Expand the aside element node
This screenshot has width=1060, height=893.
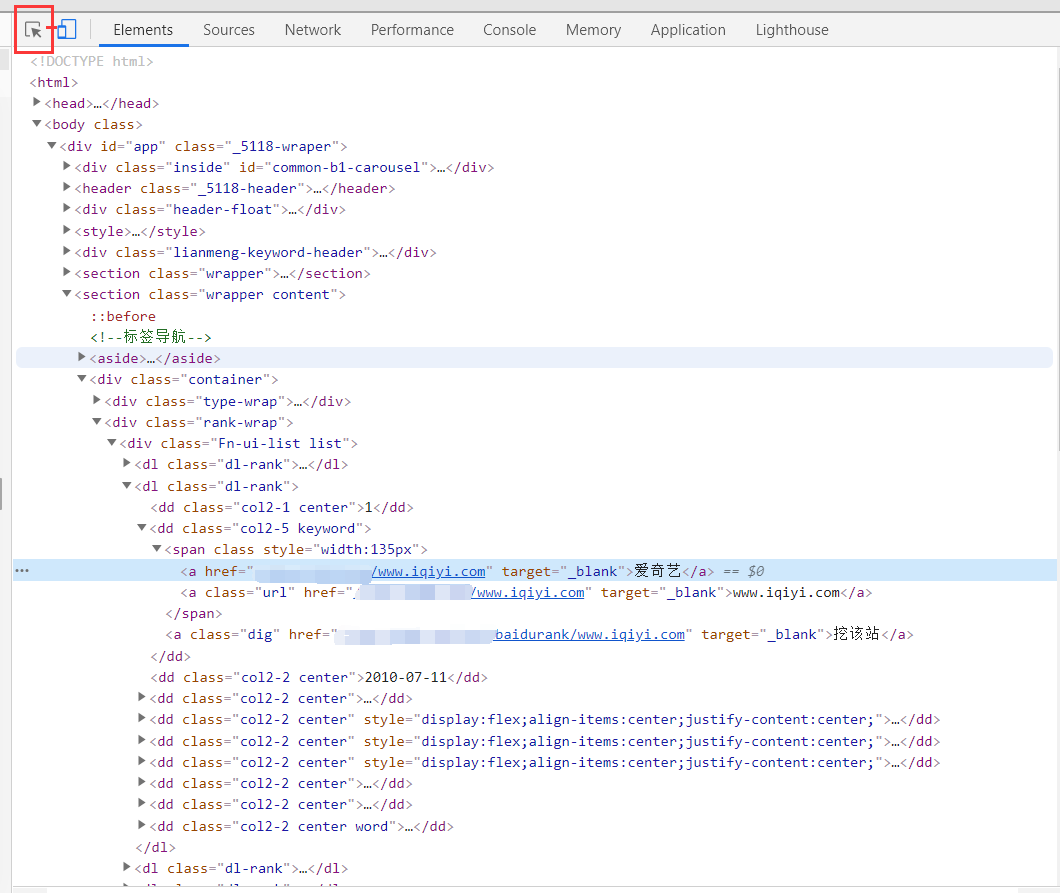tap(82, 357)
